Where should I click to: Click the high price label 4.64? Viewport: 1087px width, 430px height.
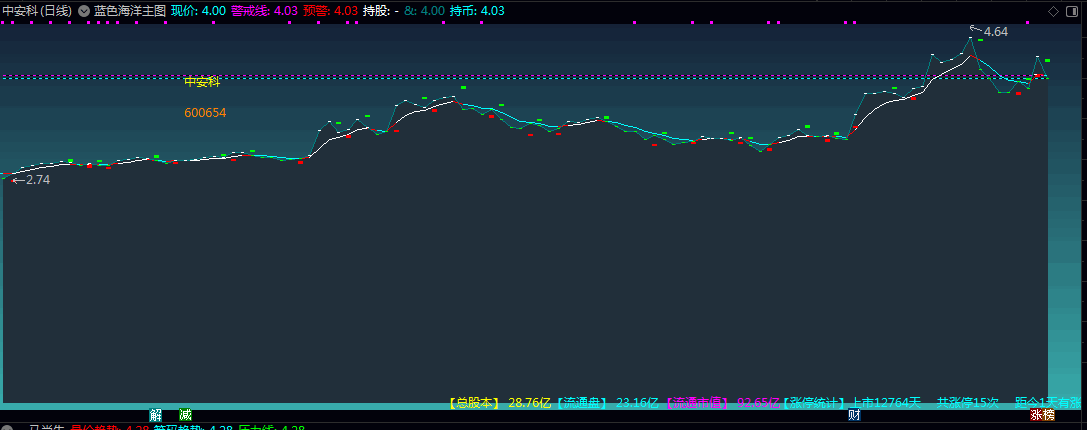pyautogui.click(x=995, y=32)
